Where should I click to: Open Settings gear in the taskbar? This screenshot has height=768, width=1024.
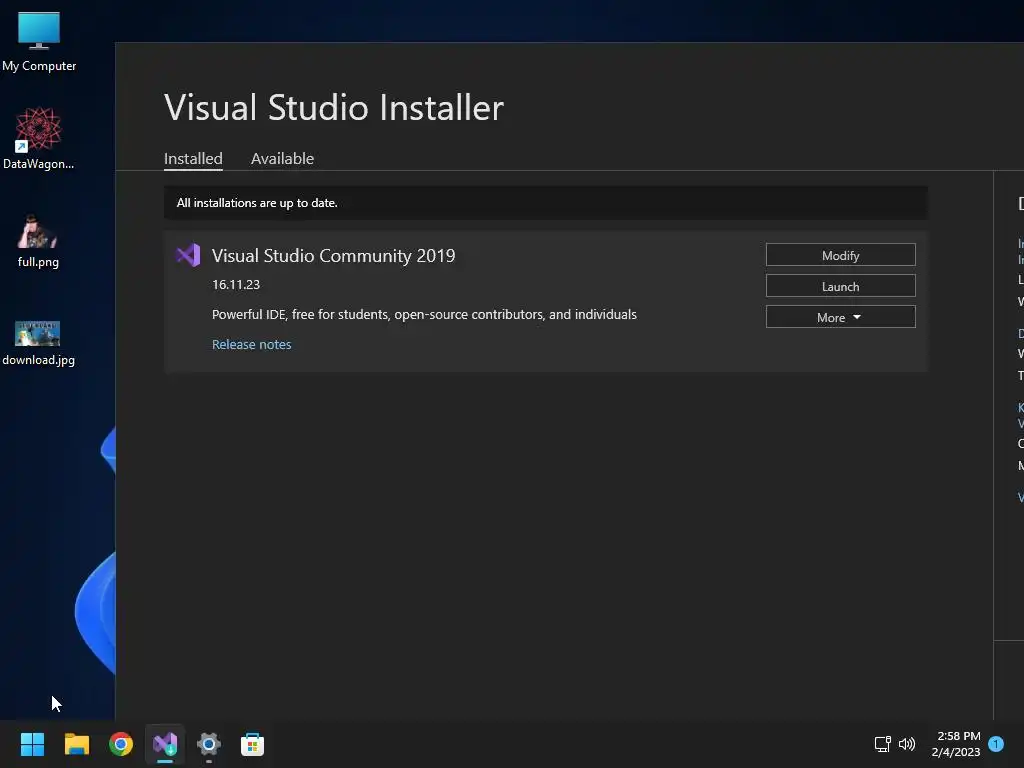[209, 744]
